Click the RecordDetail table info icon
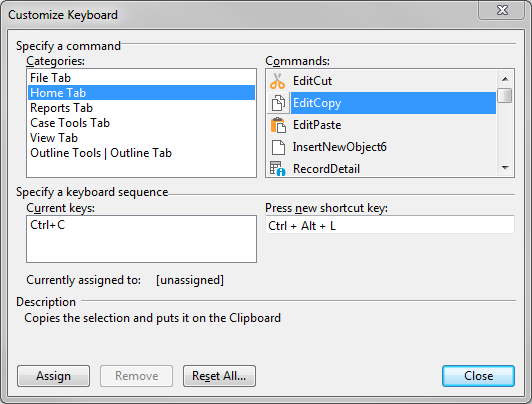532x404 pixels. point(278,169)
